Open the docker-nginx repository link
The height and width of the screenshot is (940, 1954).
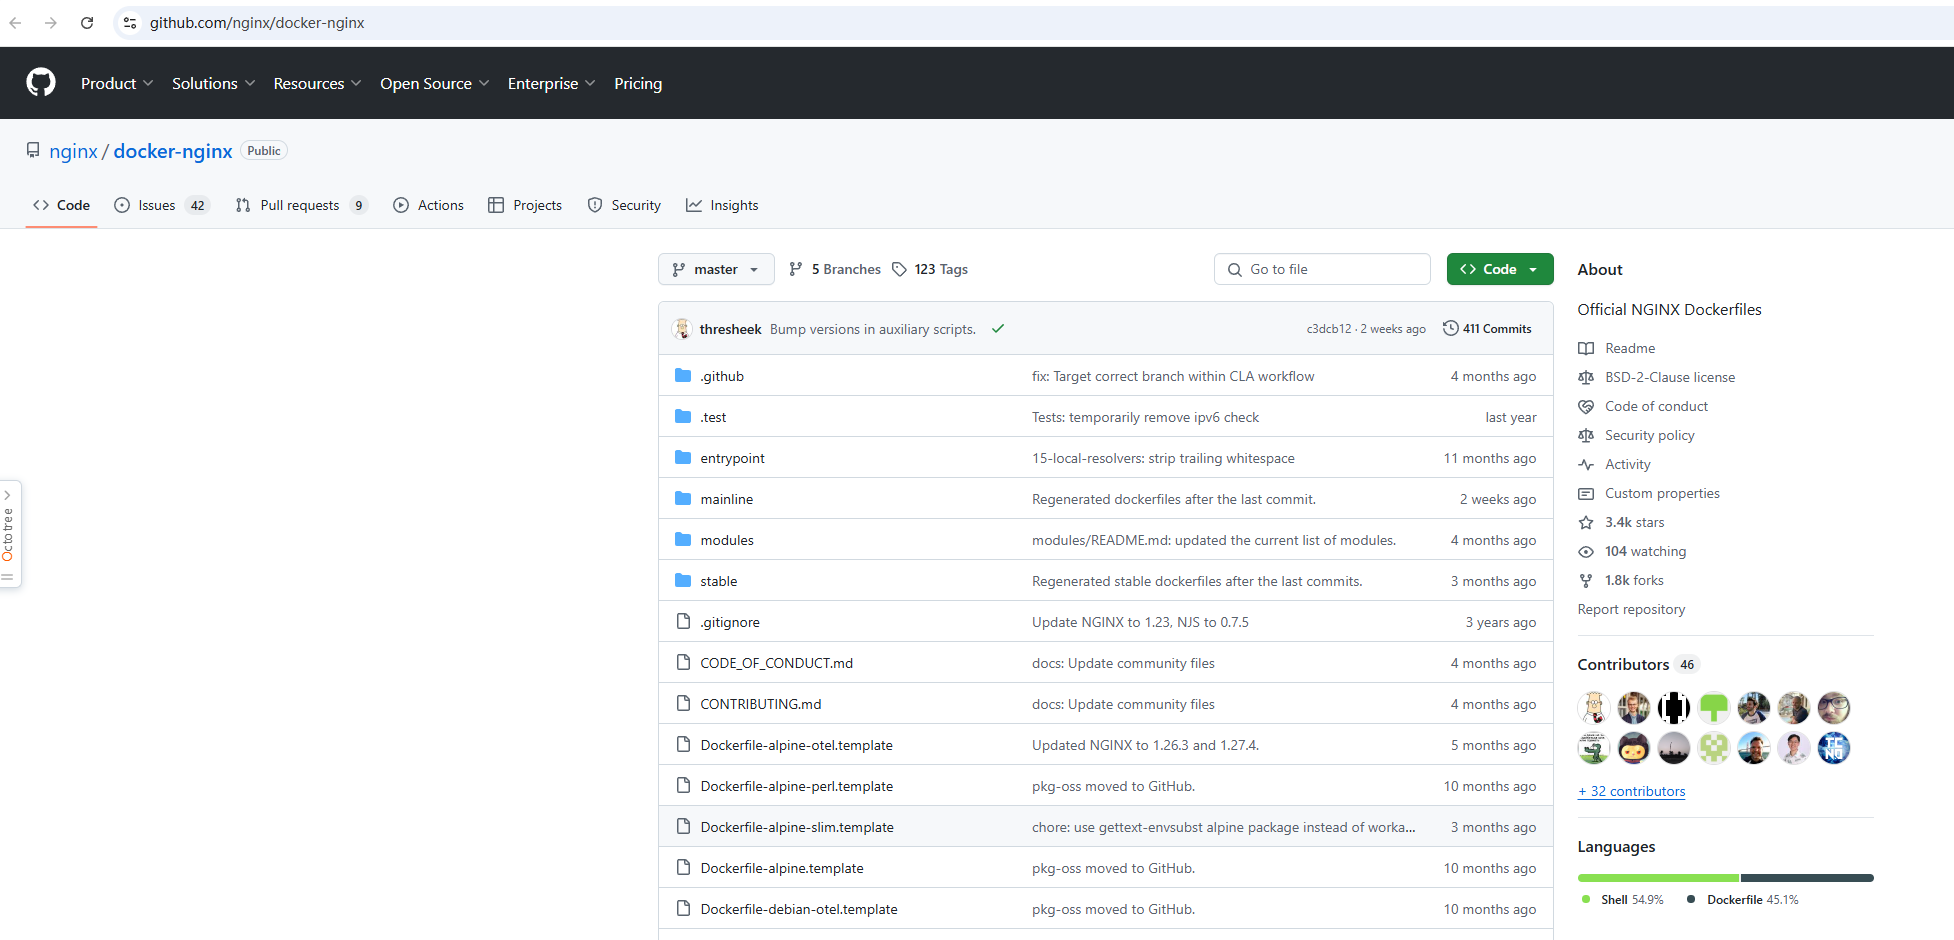coord(173,151)
